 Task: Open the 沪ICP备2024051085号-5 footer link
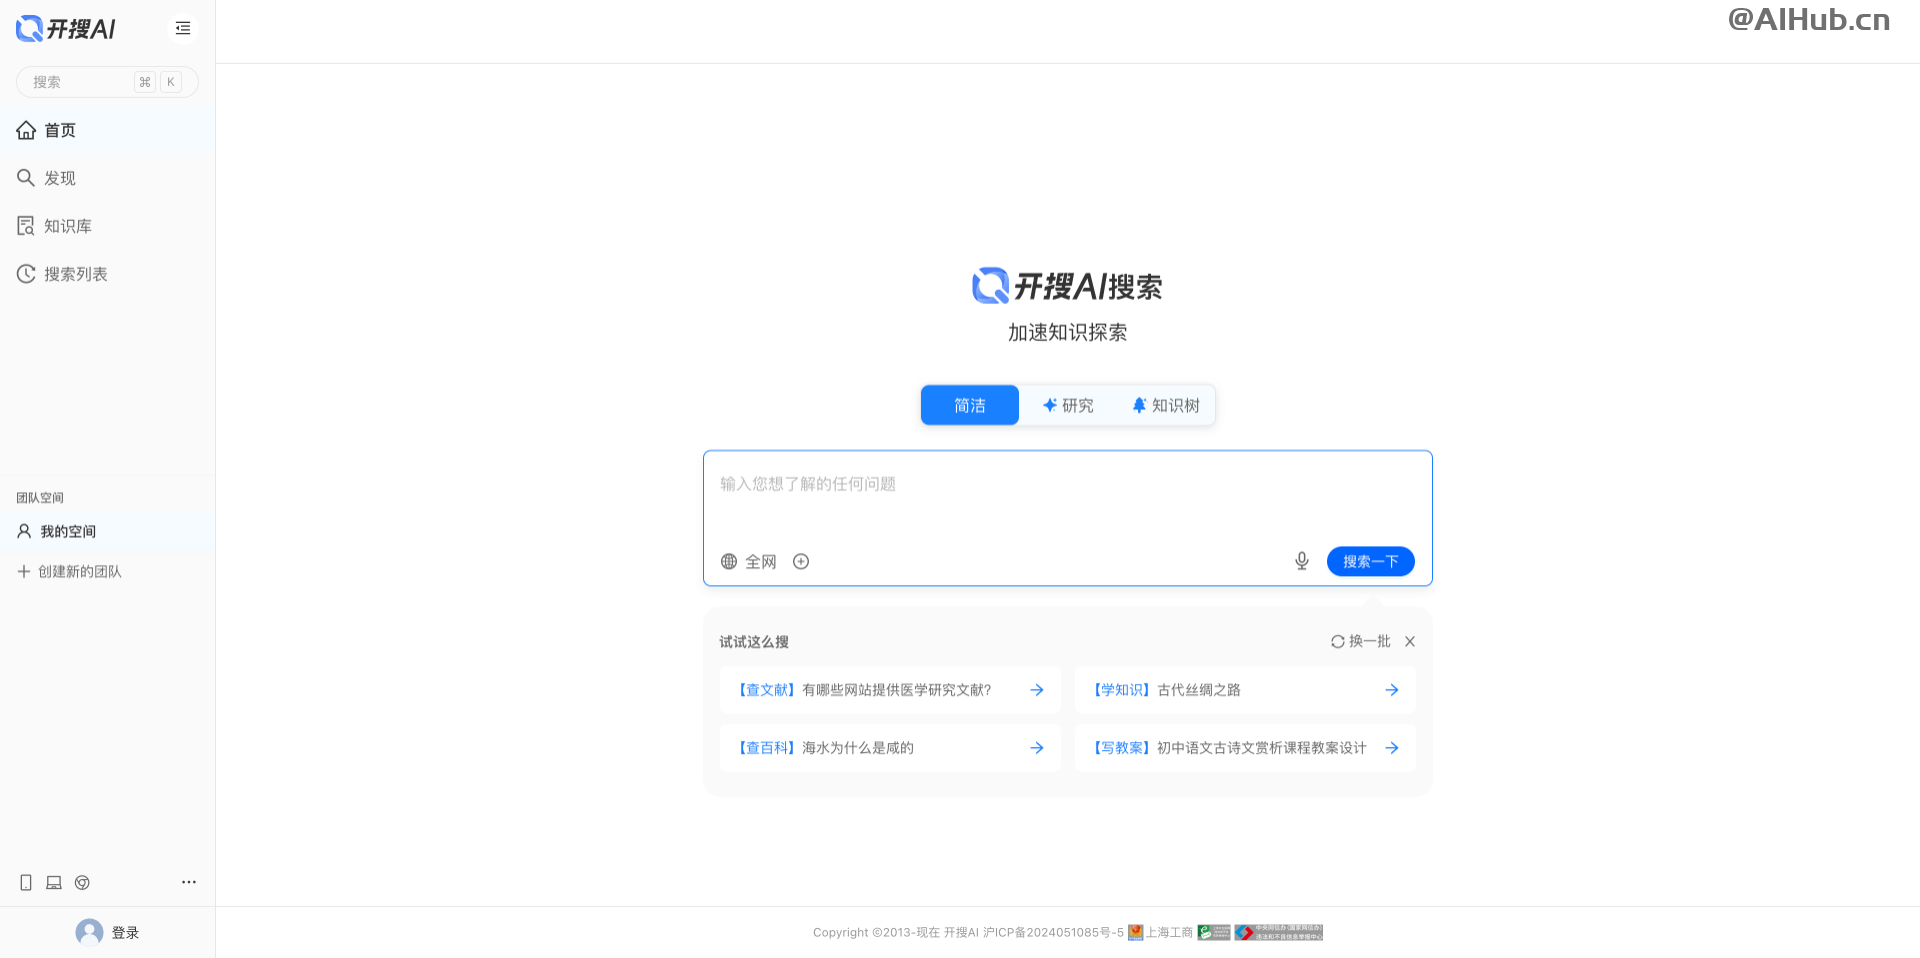(1053, 932)
